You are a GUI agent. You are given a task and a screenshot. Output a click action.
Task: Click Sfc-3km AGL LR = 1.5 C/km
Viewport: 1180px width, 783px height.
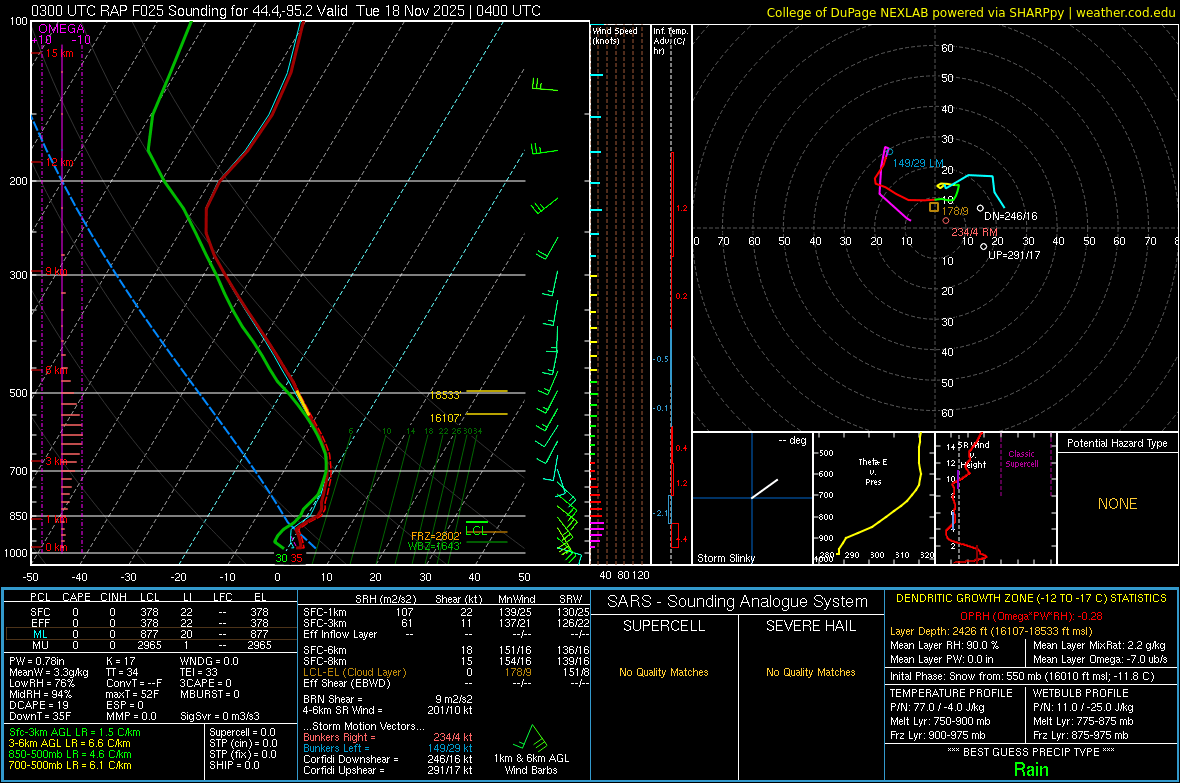pyautogui.click(x=75, y=733)
